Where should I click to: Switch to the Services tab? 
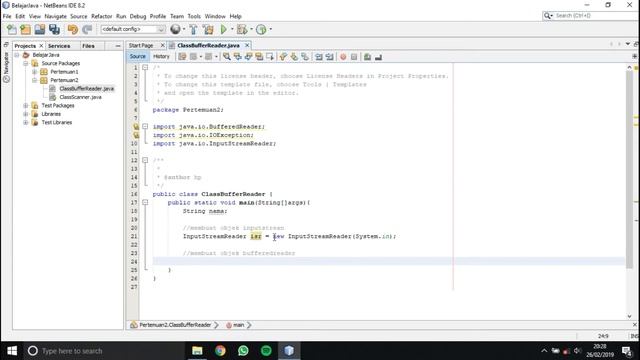(x=59, y=46)
